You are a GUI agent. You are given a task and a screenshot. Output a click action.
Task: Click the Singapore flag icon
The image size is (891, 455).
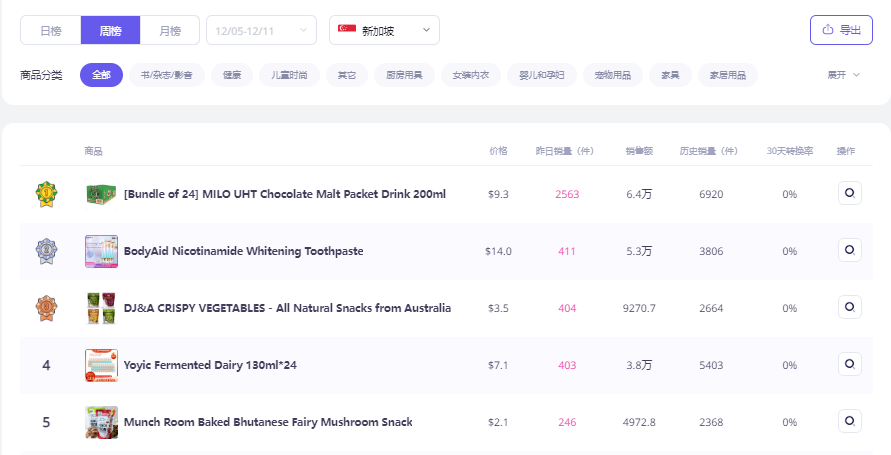coord(347,29)
